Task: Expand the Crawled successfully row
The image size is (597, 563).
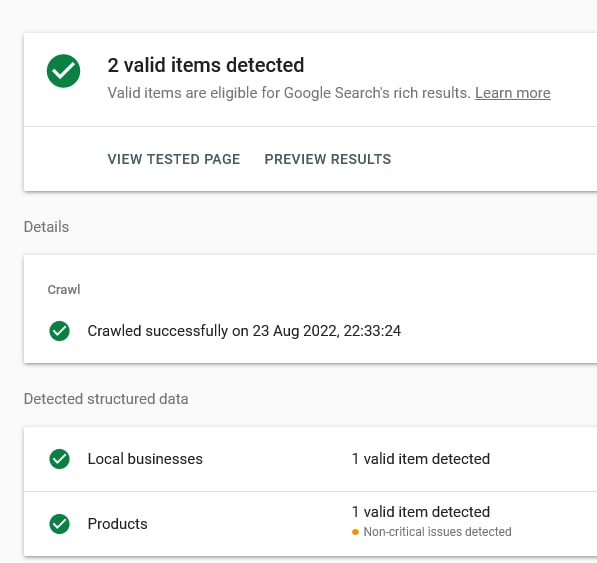Action: pos(310,331)
